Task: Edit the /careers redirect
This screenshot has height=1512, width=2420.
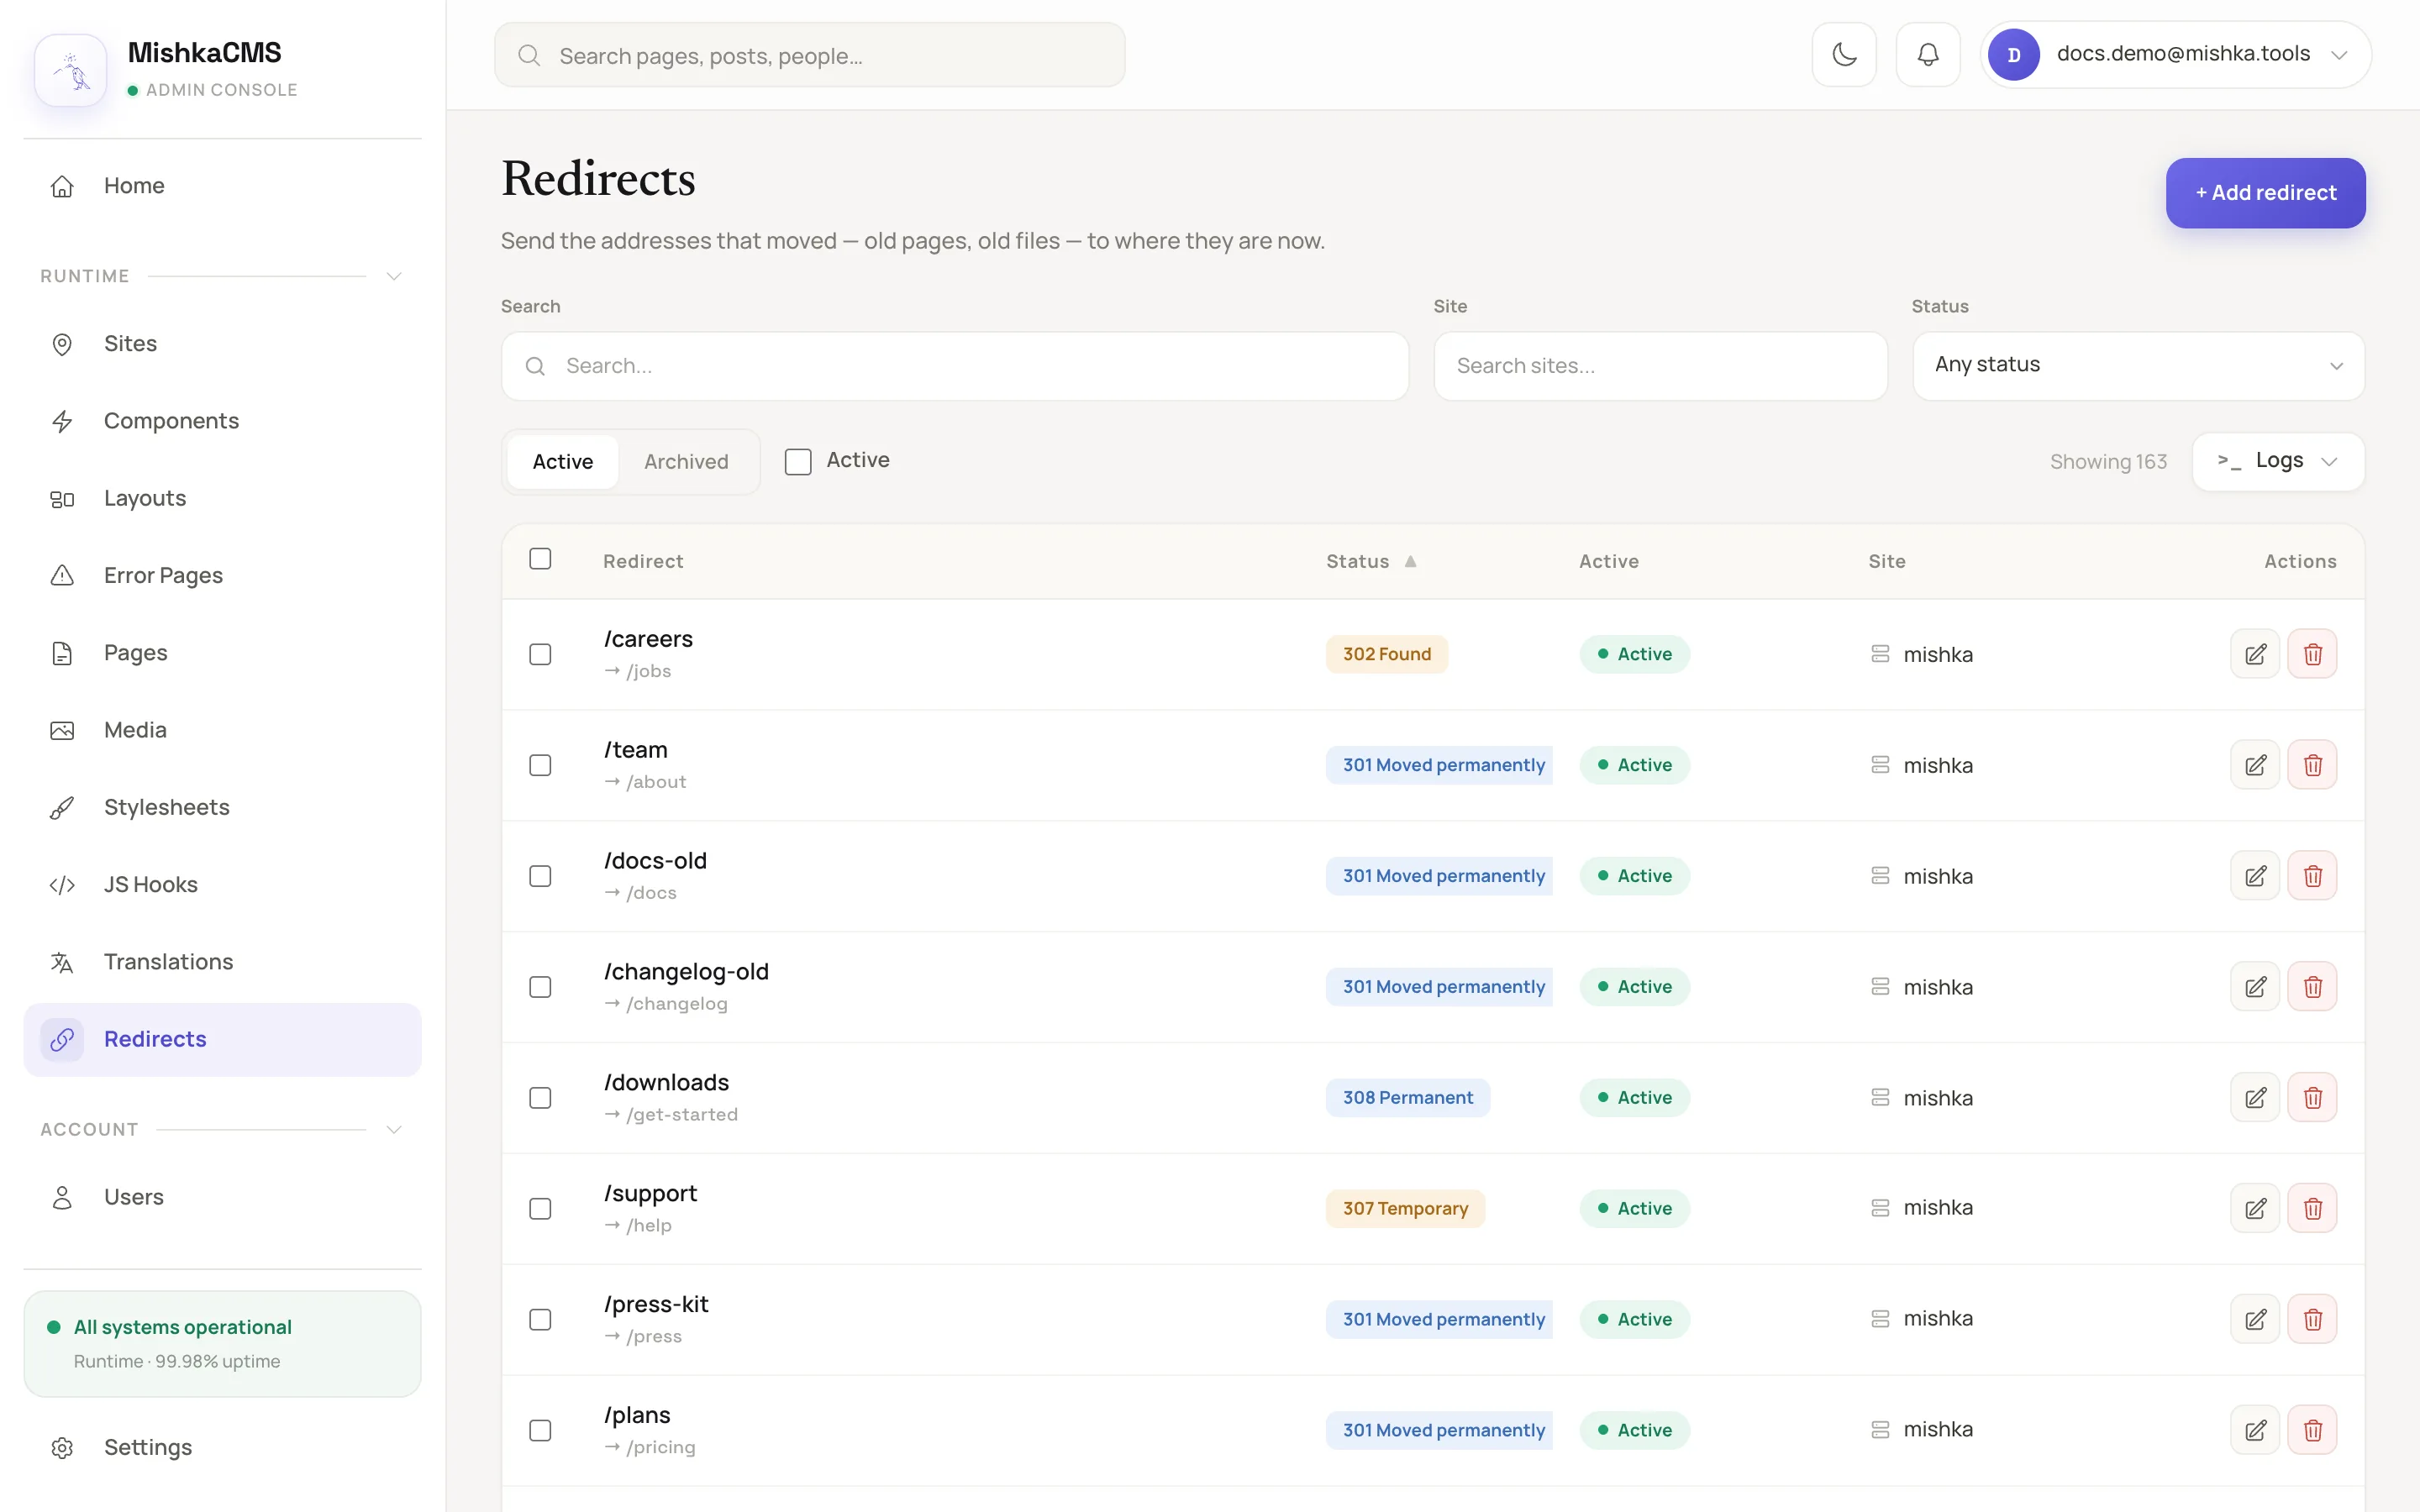Action: (2255, 654)
